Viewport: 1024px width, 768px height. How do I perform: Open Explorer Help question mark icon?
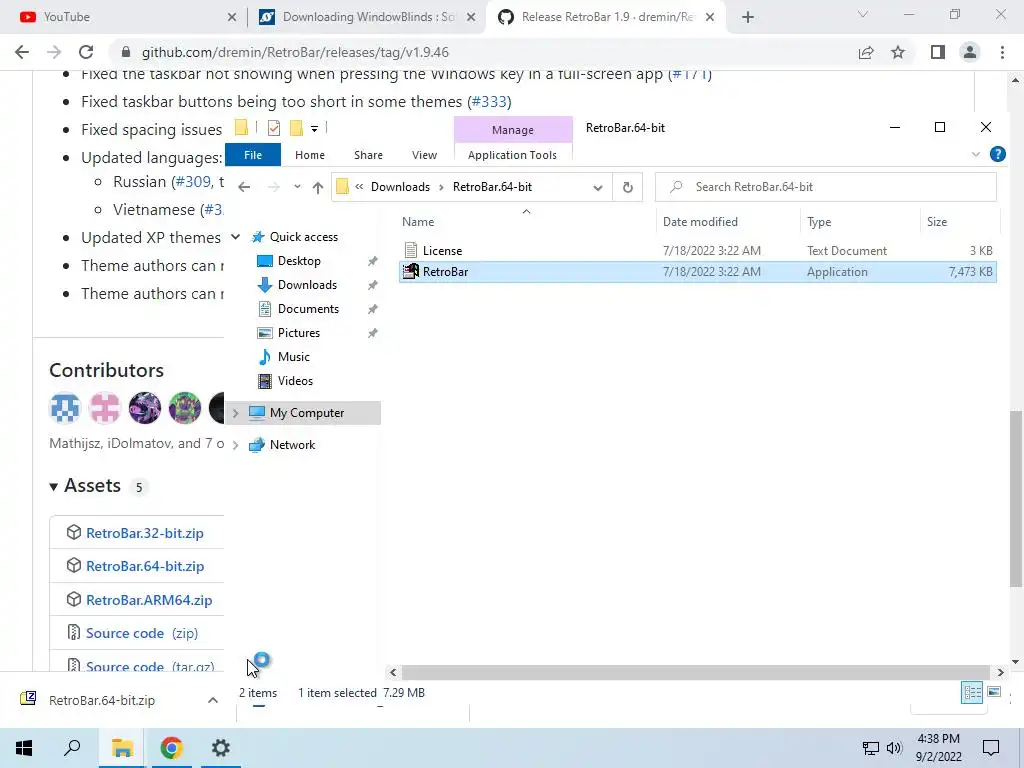tap(997, 154)
